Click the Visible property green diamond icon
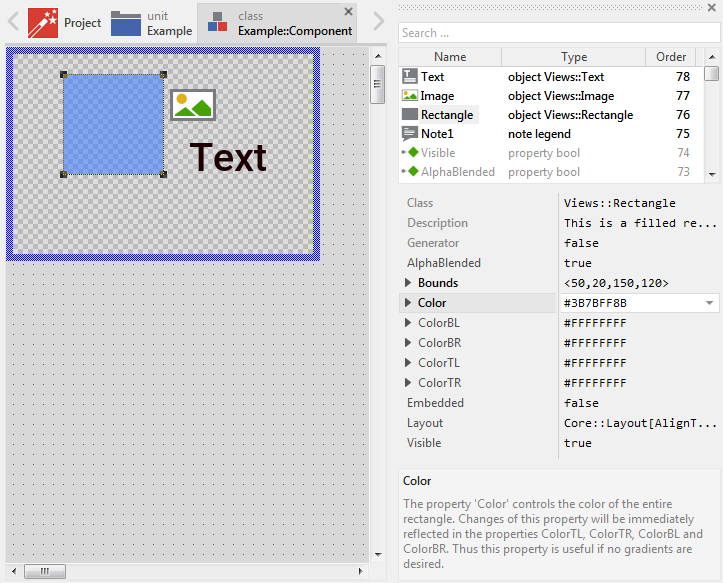This screenshot has height=583, width=723. [x=413, y=153]
